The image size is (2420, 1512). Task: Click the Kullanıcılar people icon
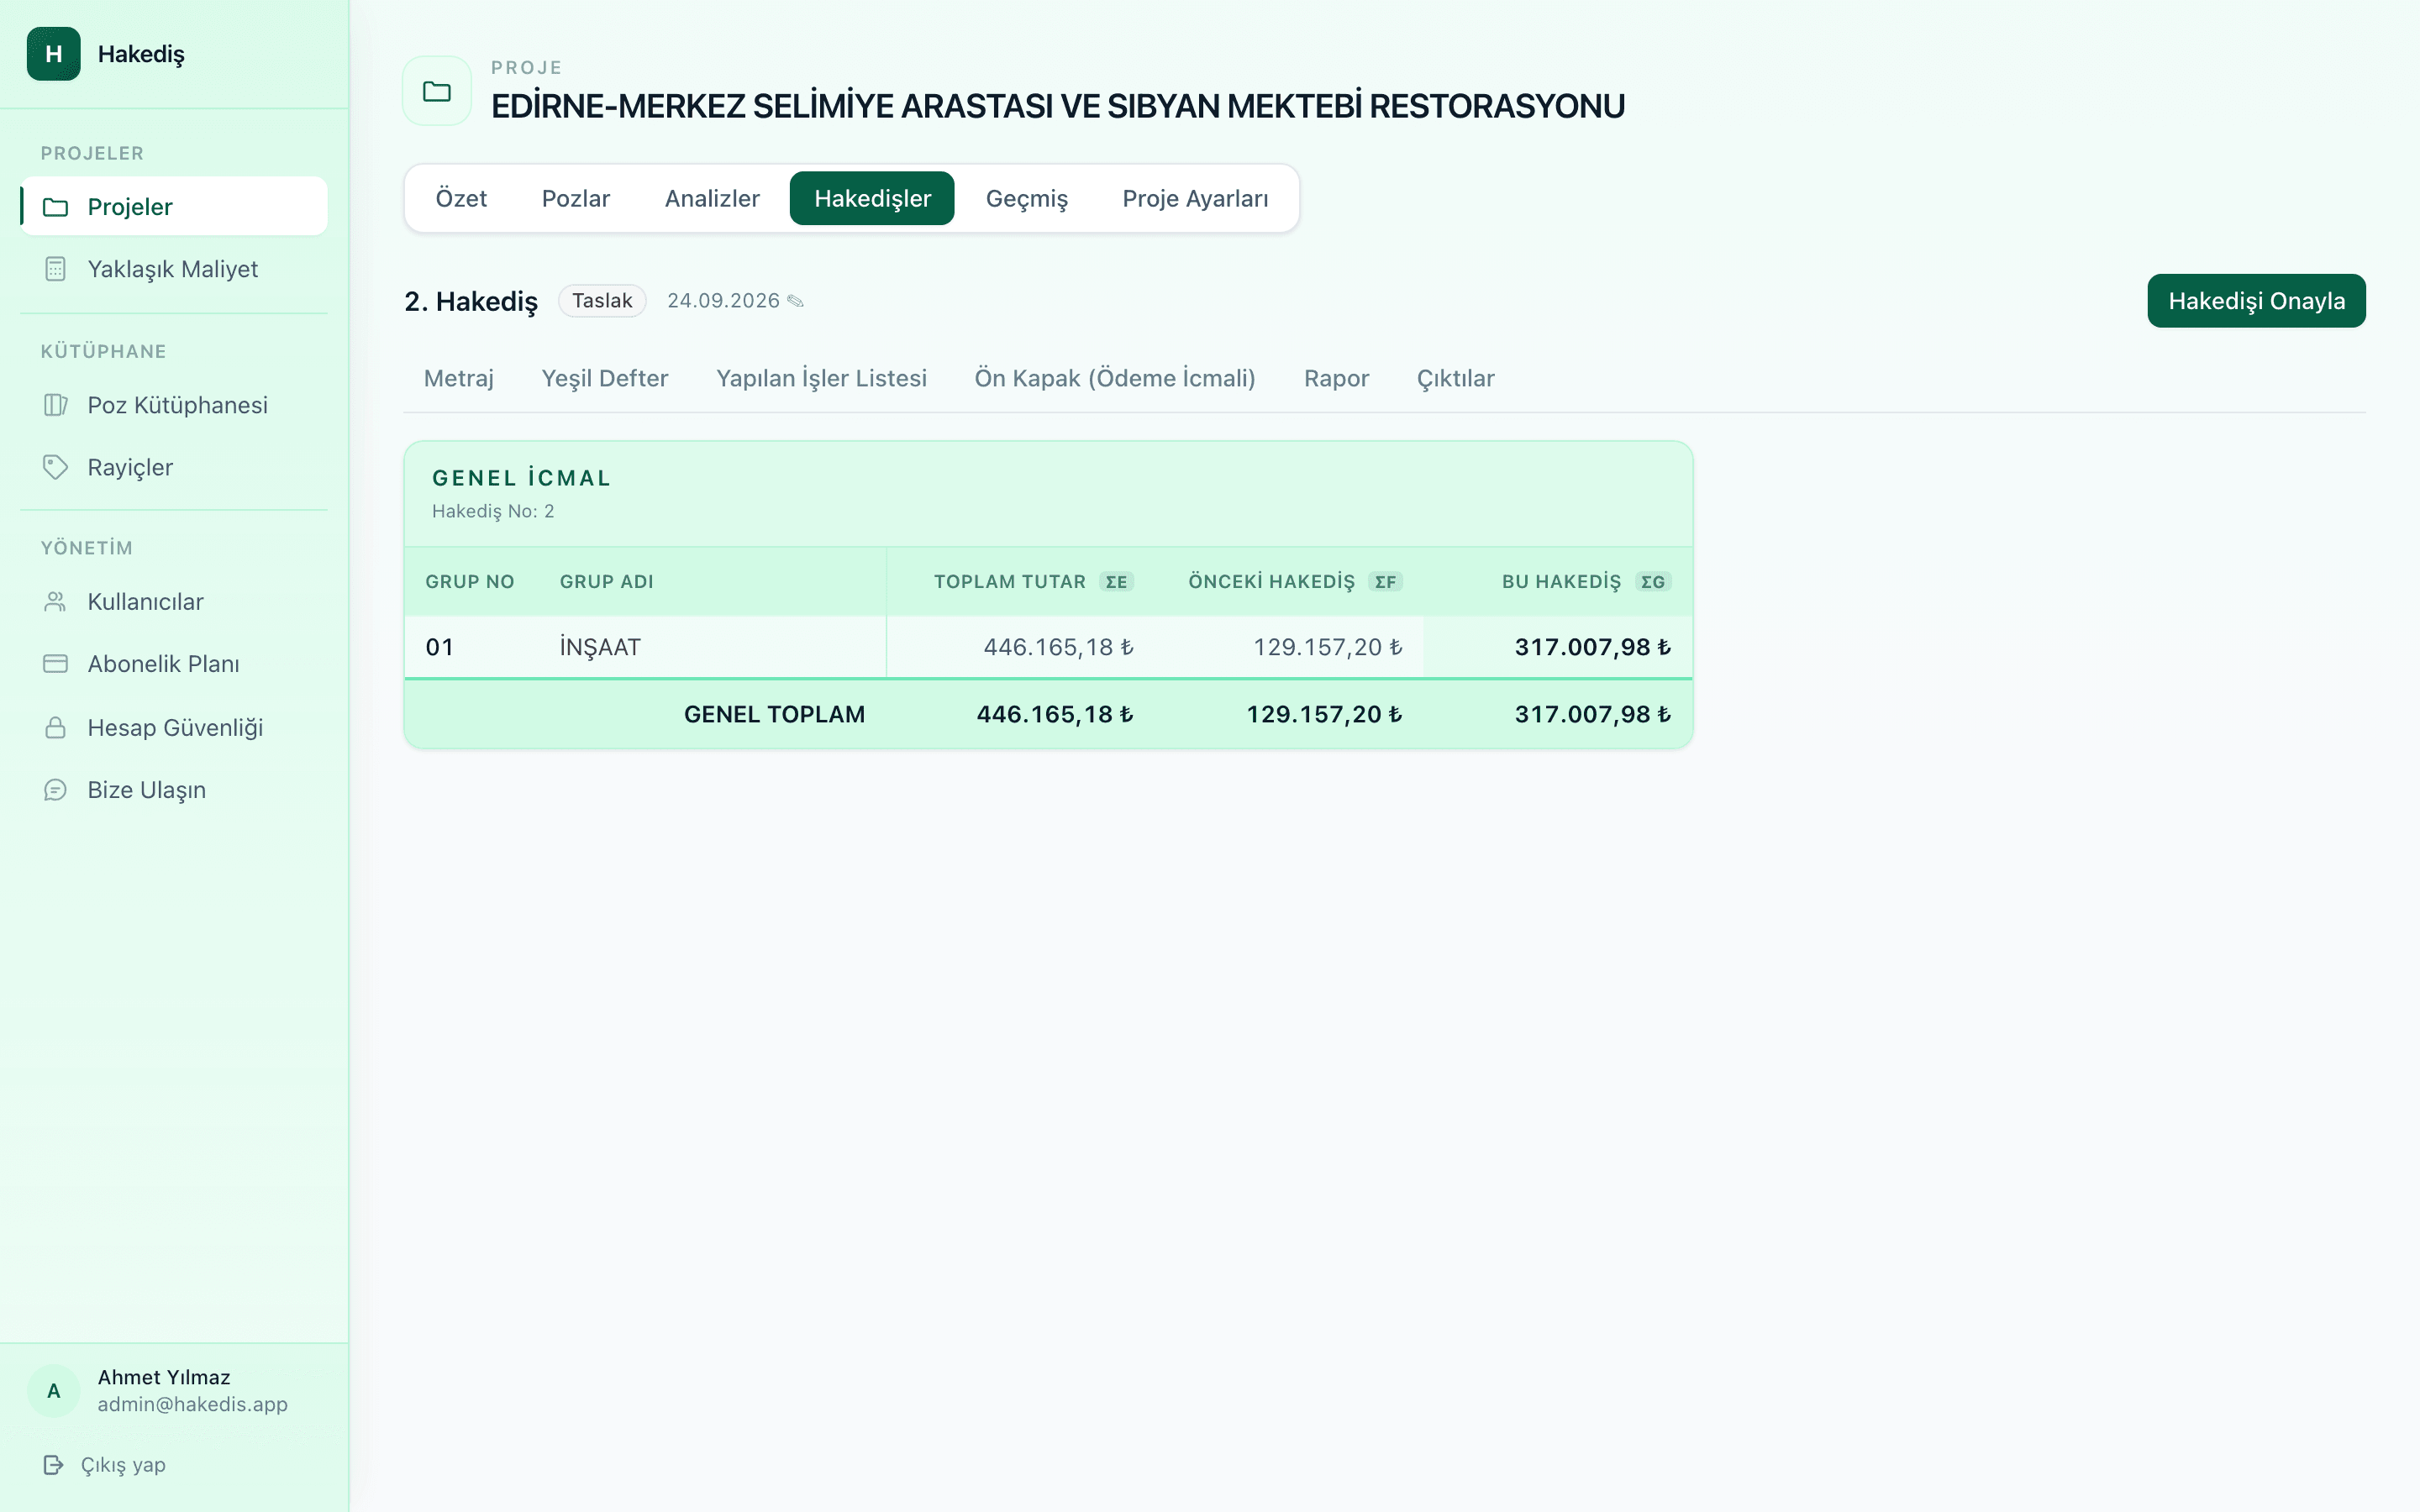pyautogui.click(x=56, y=602)
